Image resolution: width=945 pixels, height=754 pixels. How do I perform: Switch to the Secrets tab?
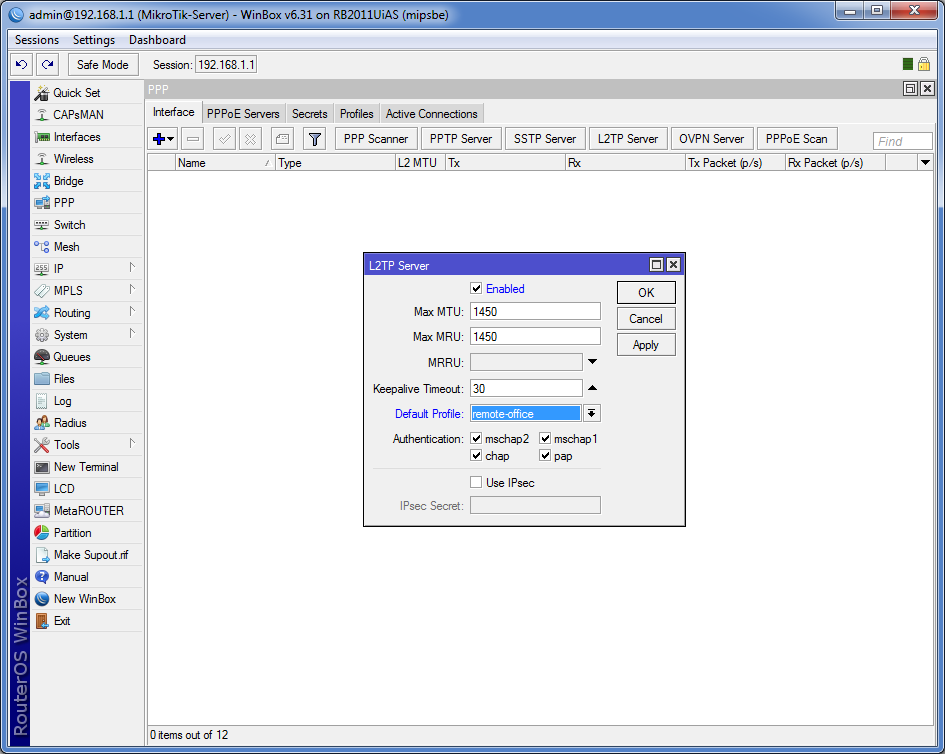tap(310, 113)
